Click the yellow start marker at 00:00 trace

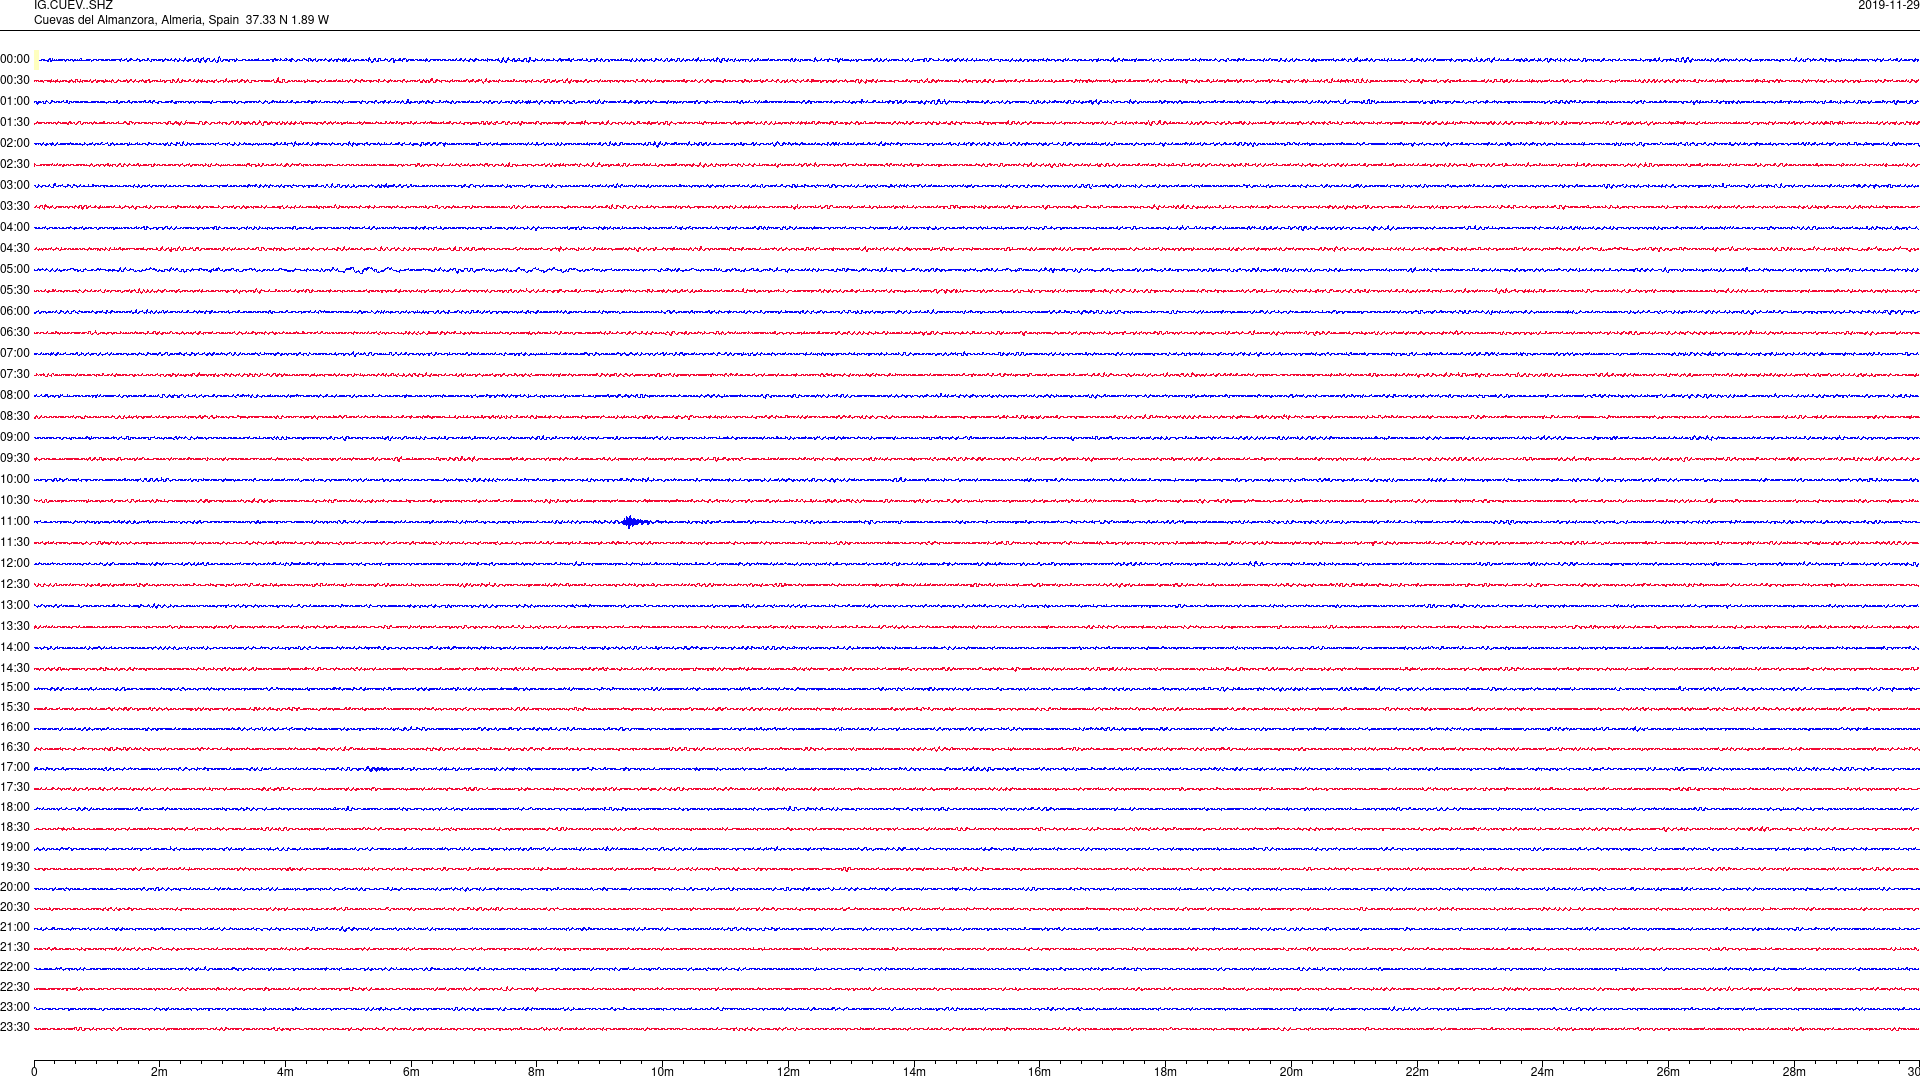[37, 59]
